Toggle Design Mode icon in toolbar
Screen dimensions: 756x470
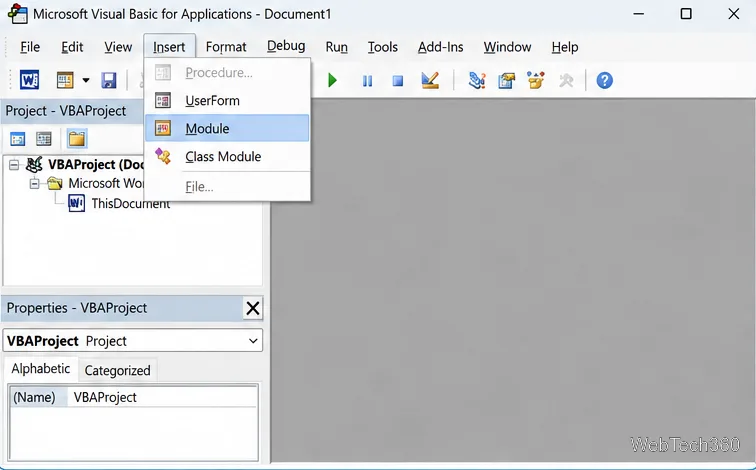click(430, 80)
